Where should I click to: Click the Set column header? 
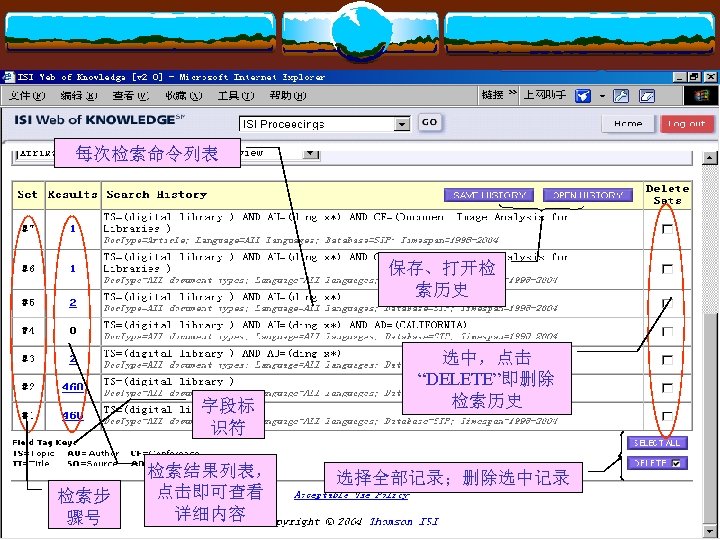click(28, 195)
